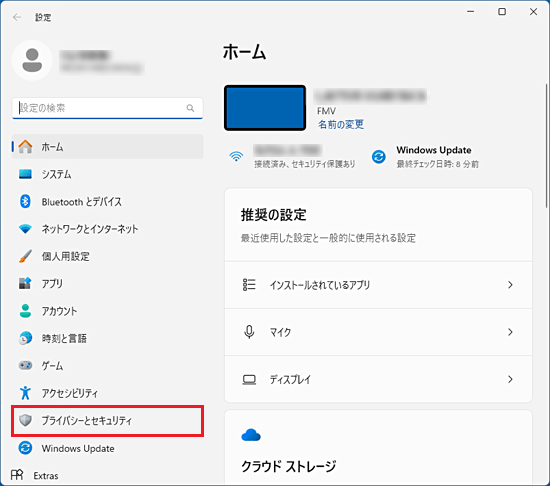The width and height of the screenshot is (550, 486).
Task: Open Bluetooth とデバイス category
Action: (x=107, y=201)
